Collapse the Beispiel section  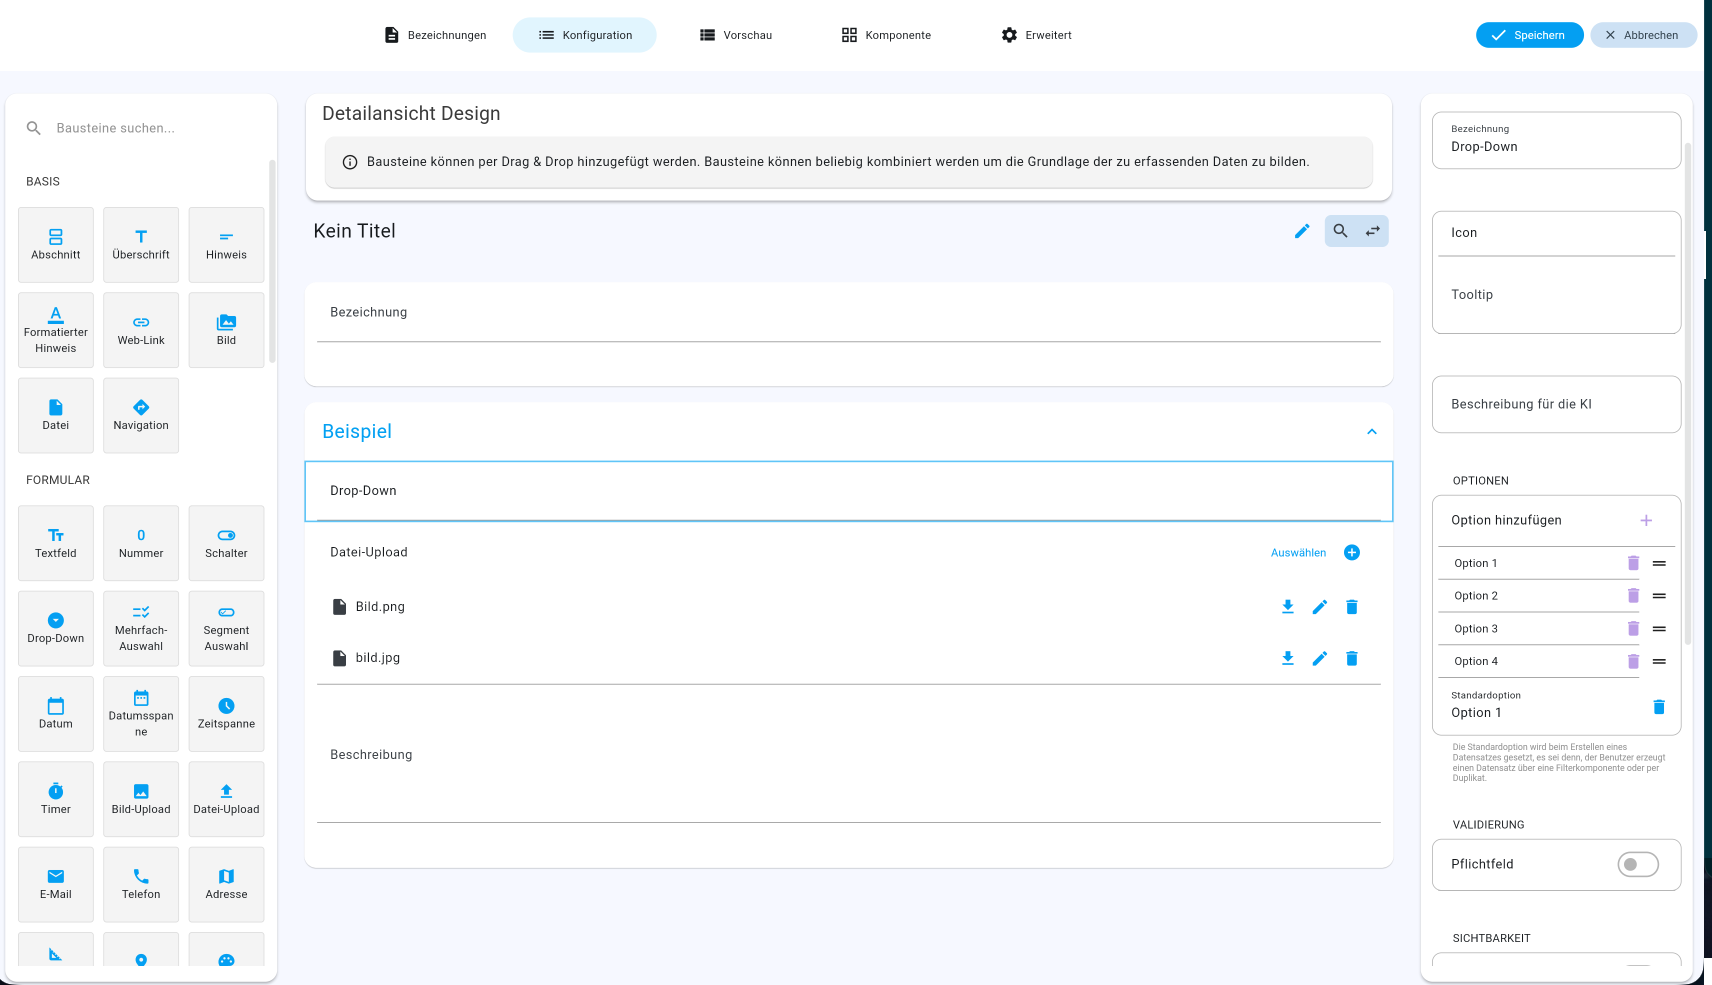[1372, 432]
